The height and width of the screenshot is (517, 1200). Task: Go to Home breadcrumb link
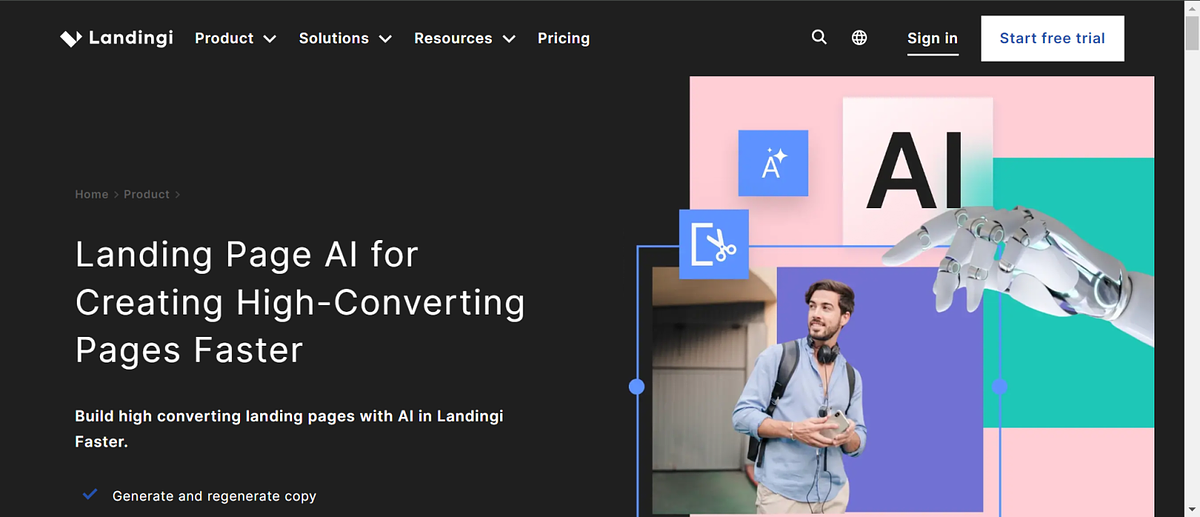point(91,194)
